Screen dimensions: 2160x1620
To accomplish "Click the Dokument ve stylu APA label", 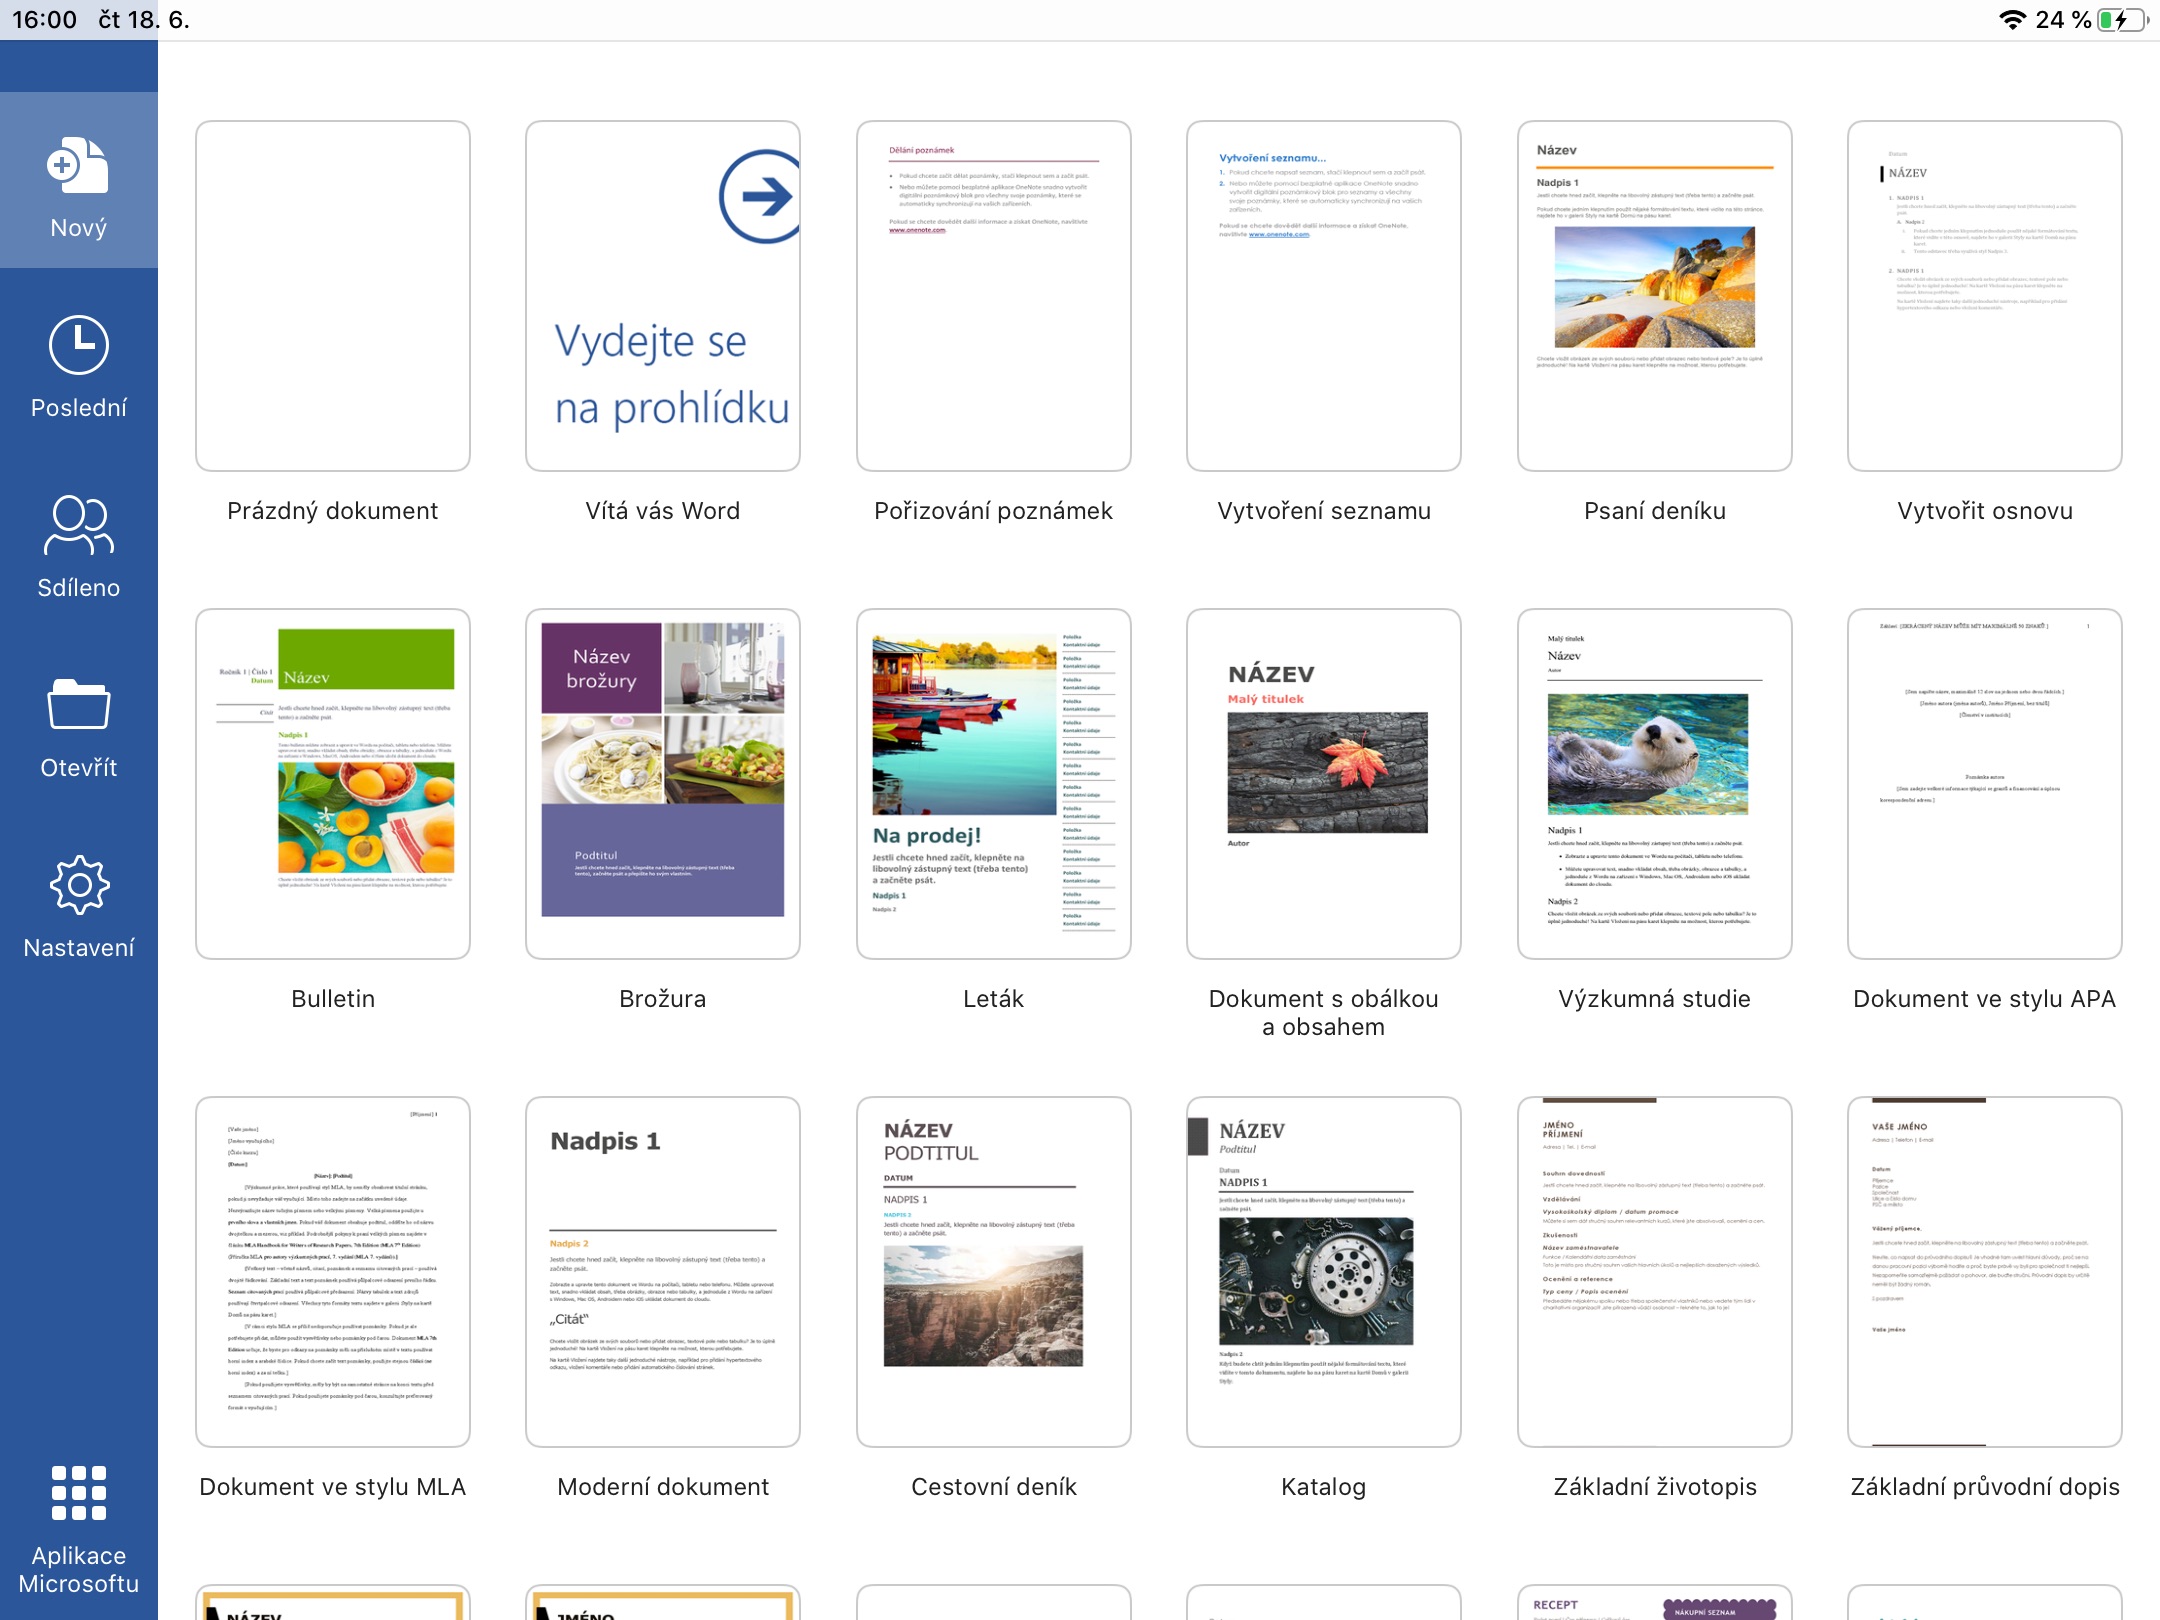I will click(1984, 999).
